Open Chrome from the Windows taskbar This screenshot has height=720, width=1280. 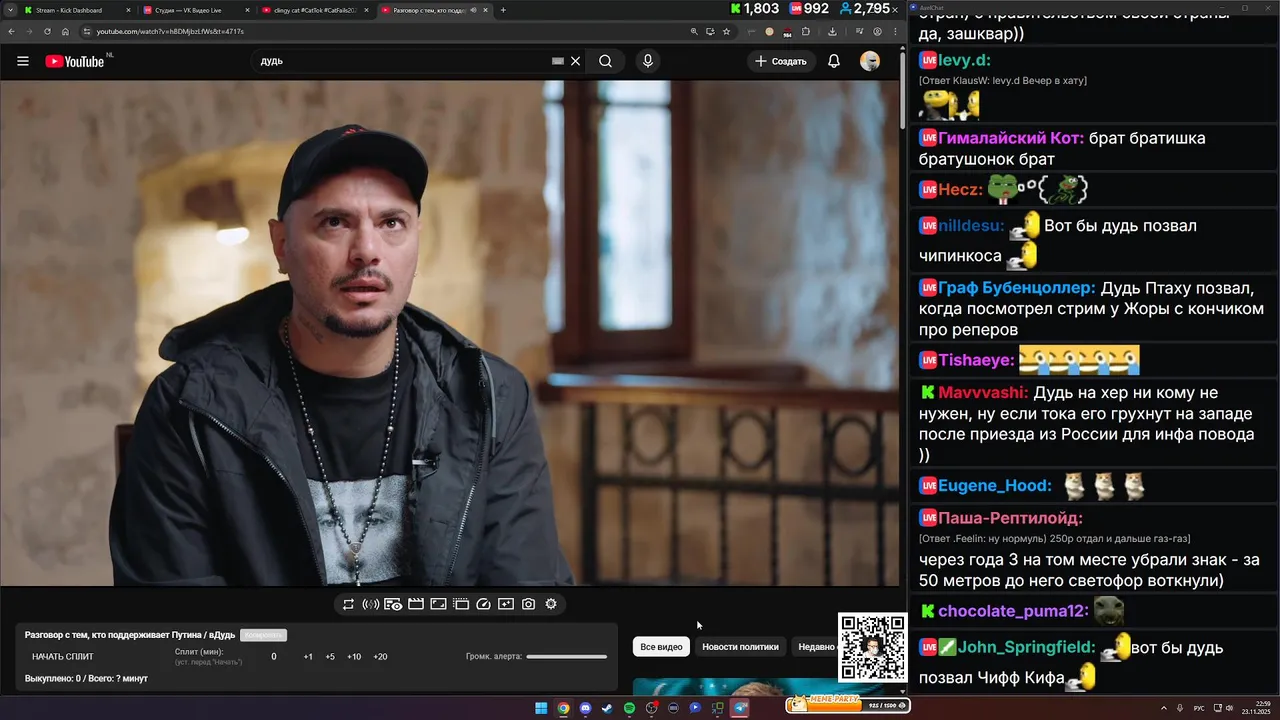[563, 708]
